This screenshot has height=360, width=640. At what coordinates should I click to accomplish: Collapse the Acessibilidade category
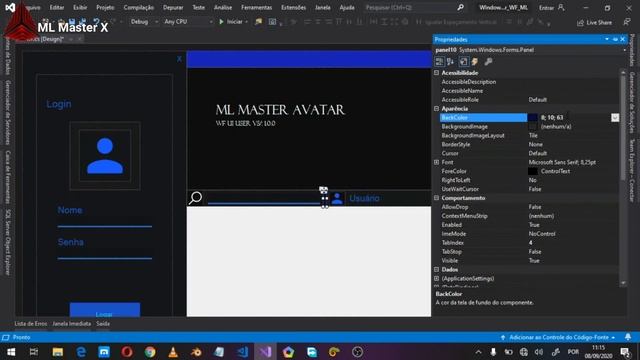436,73
